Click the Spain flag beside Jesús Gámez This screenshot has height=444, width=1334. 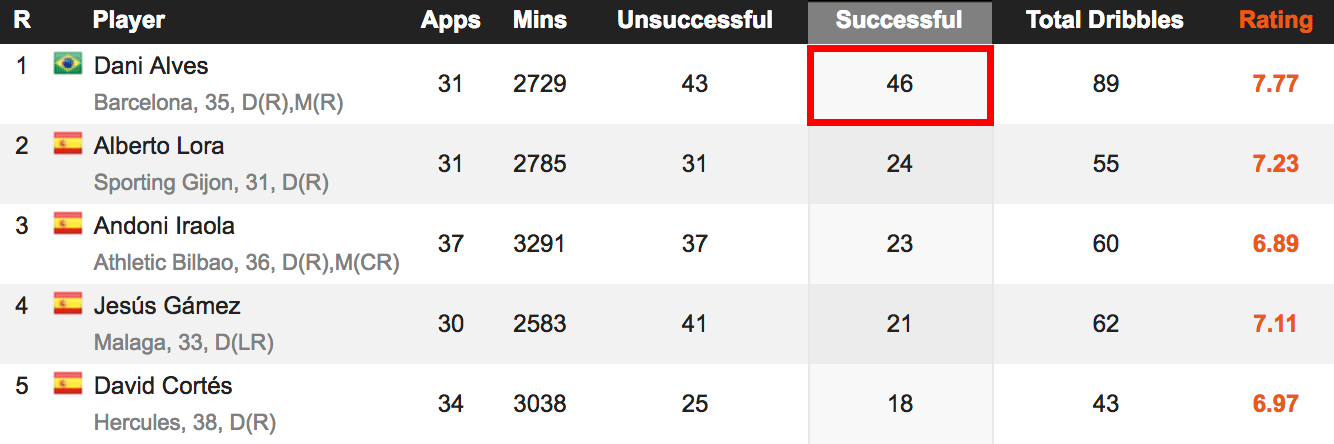coord(68,305)
